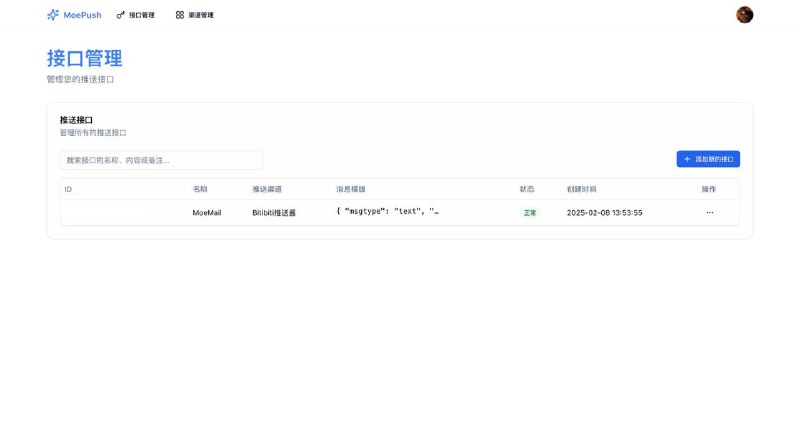Click the MoePush brand name link
Viewport: 800px width, 436px height.
tap(82, 15)
